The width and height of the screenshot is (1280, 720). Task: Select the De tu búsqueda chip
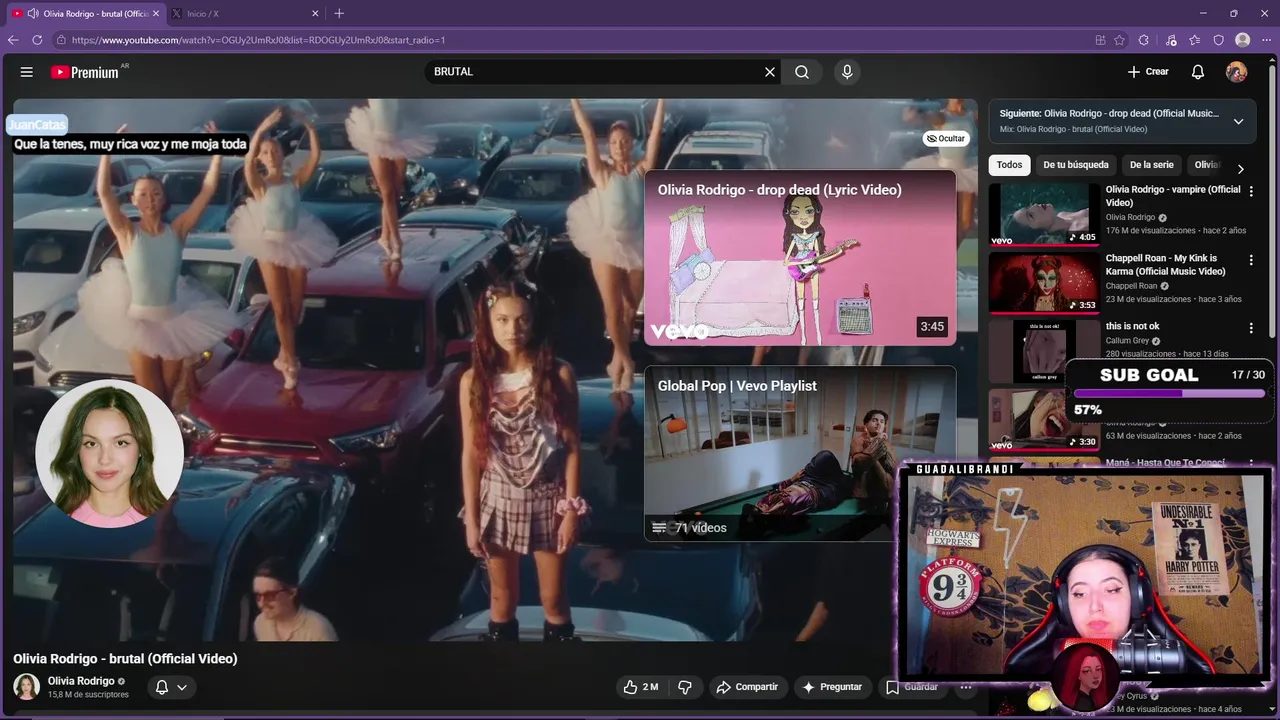[x=1076, y=165]
